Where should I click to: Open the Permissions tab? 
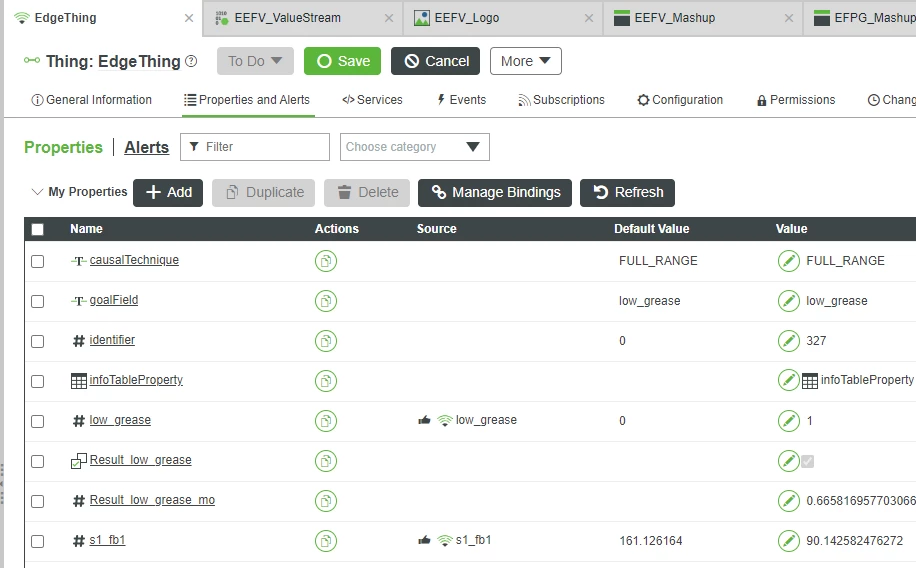coord(796,100)
